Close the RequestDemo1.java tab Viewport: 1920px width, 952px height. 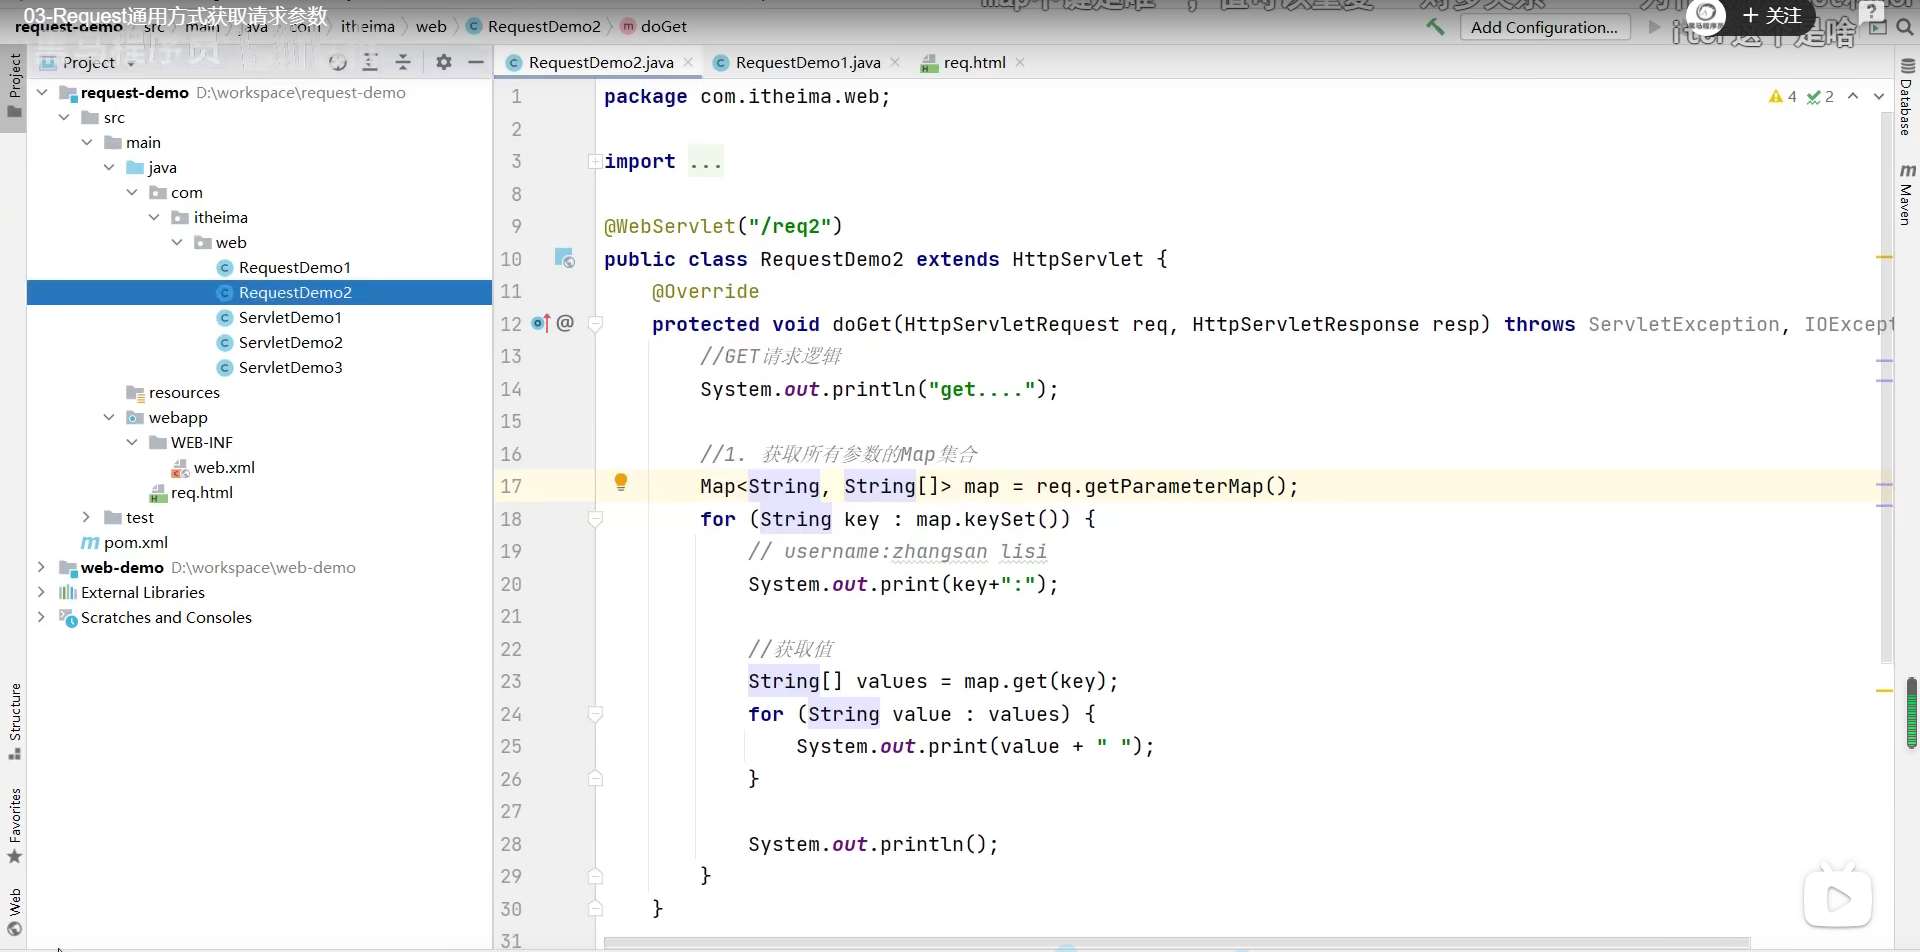pos(895,62)
